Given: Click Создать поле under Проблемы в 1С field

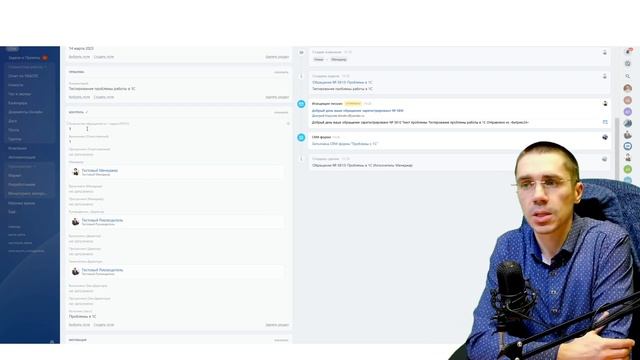Looking at the screenshot, I should pyautogui.click(x=104, y=325).
